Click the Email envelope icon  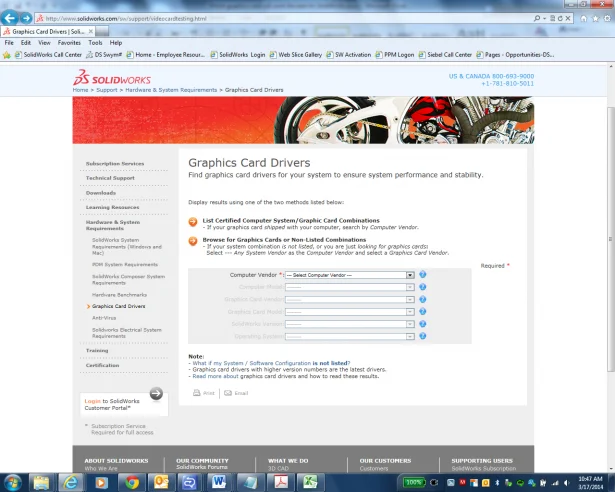229,393
